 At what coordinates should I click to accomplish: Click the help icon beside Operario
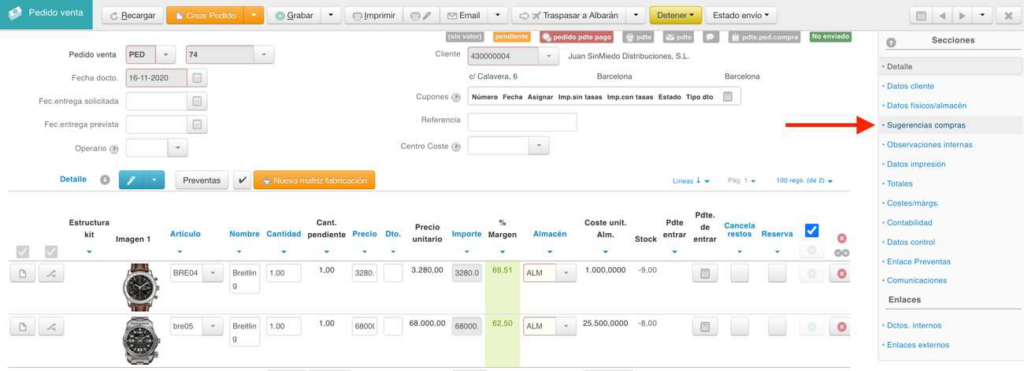114,149
